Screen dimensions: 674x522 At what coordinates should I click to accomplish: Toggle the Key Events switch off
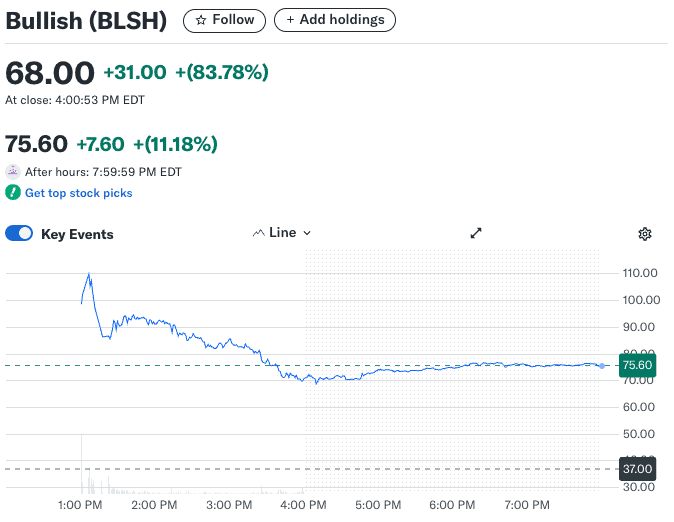[x=19, y=233]
